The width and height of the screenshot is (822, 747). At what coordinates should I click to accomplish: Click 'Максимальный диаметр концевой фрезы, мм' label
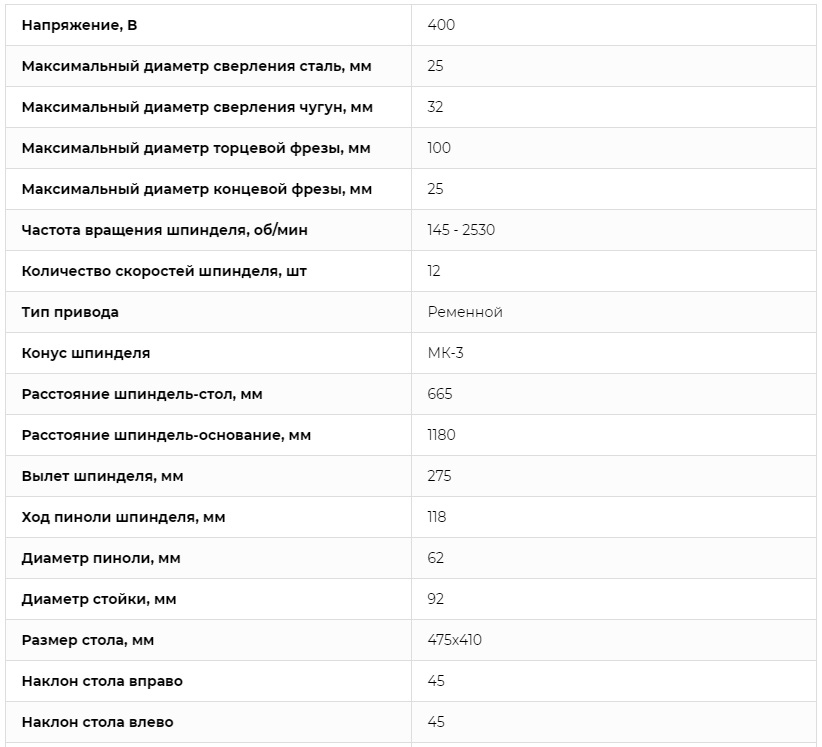(x=197, y=189)
